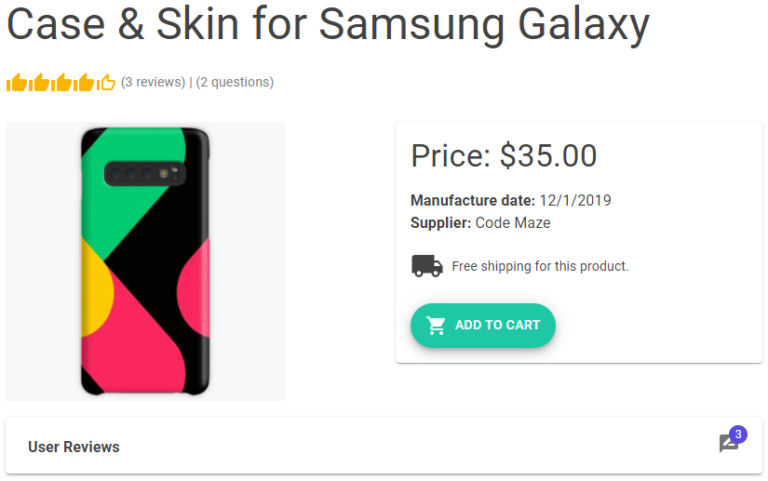The width and height of the screenshot is (768, 481).
Task: Open the (2 questions) link
Action: (x=234, y=82)
